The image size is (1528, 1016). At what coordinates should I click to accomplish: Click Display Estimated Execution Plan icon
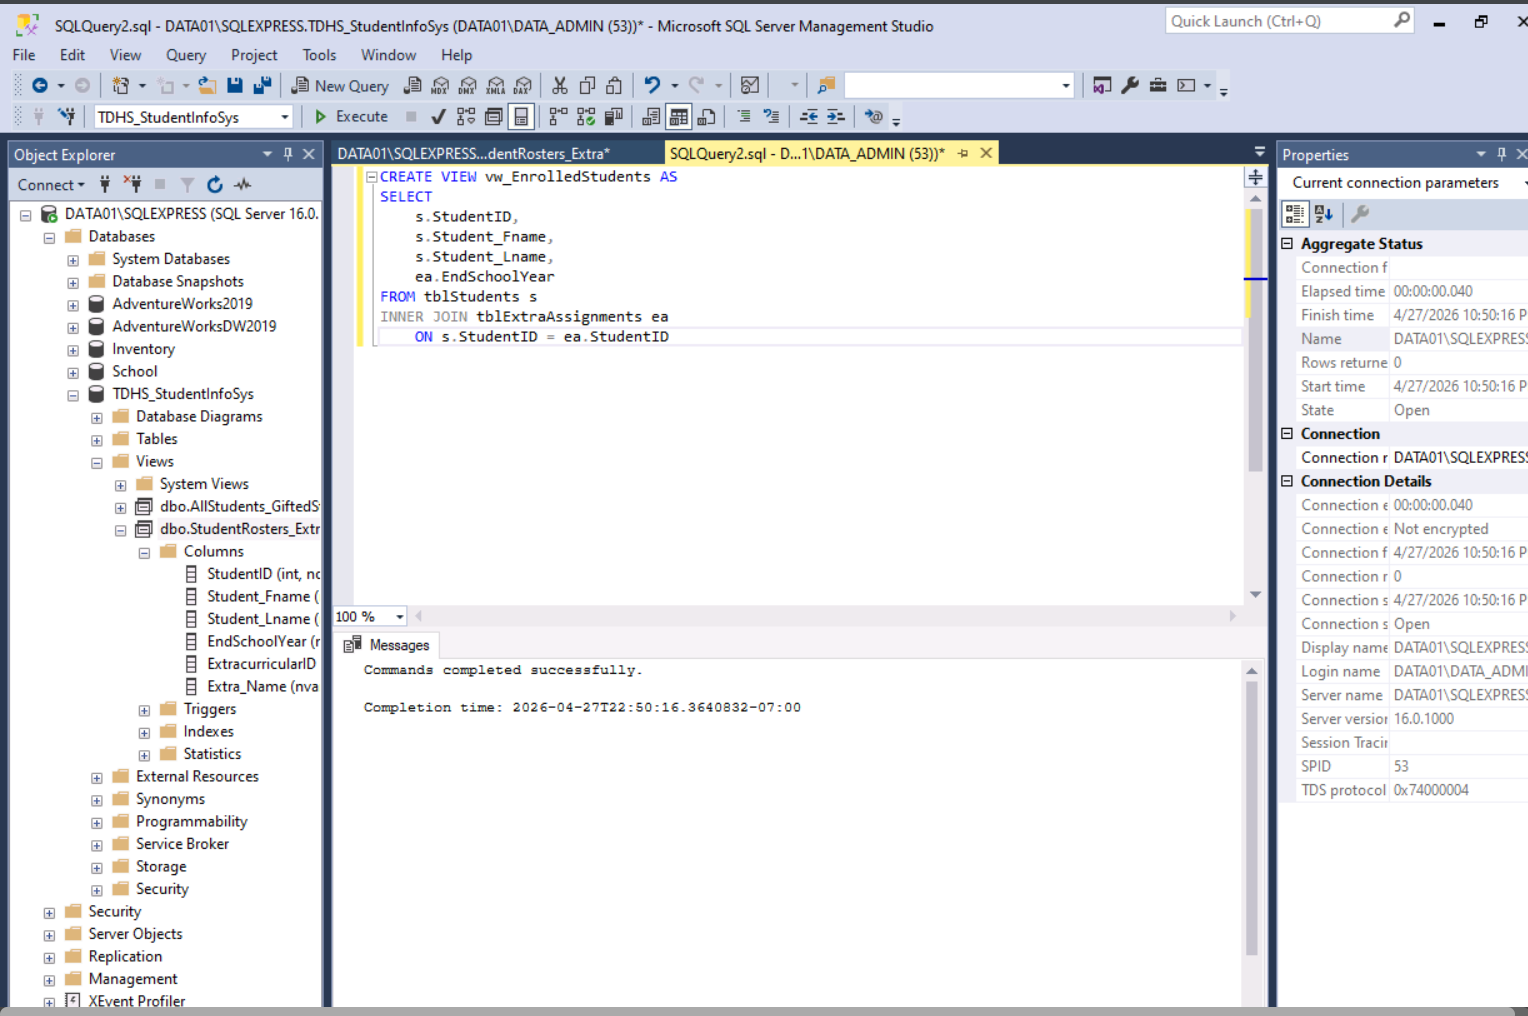pos(466,117)
